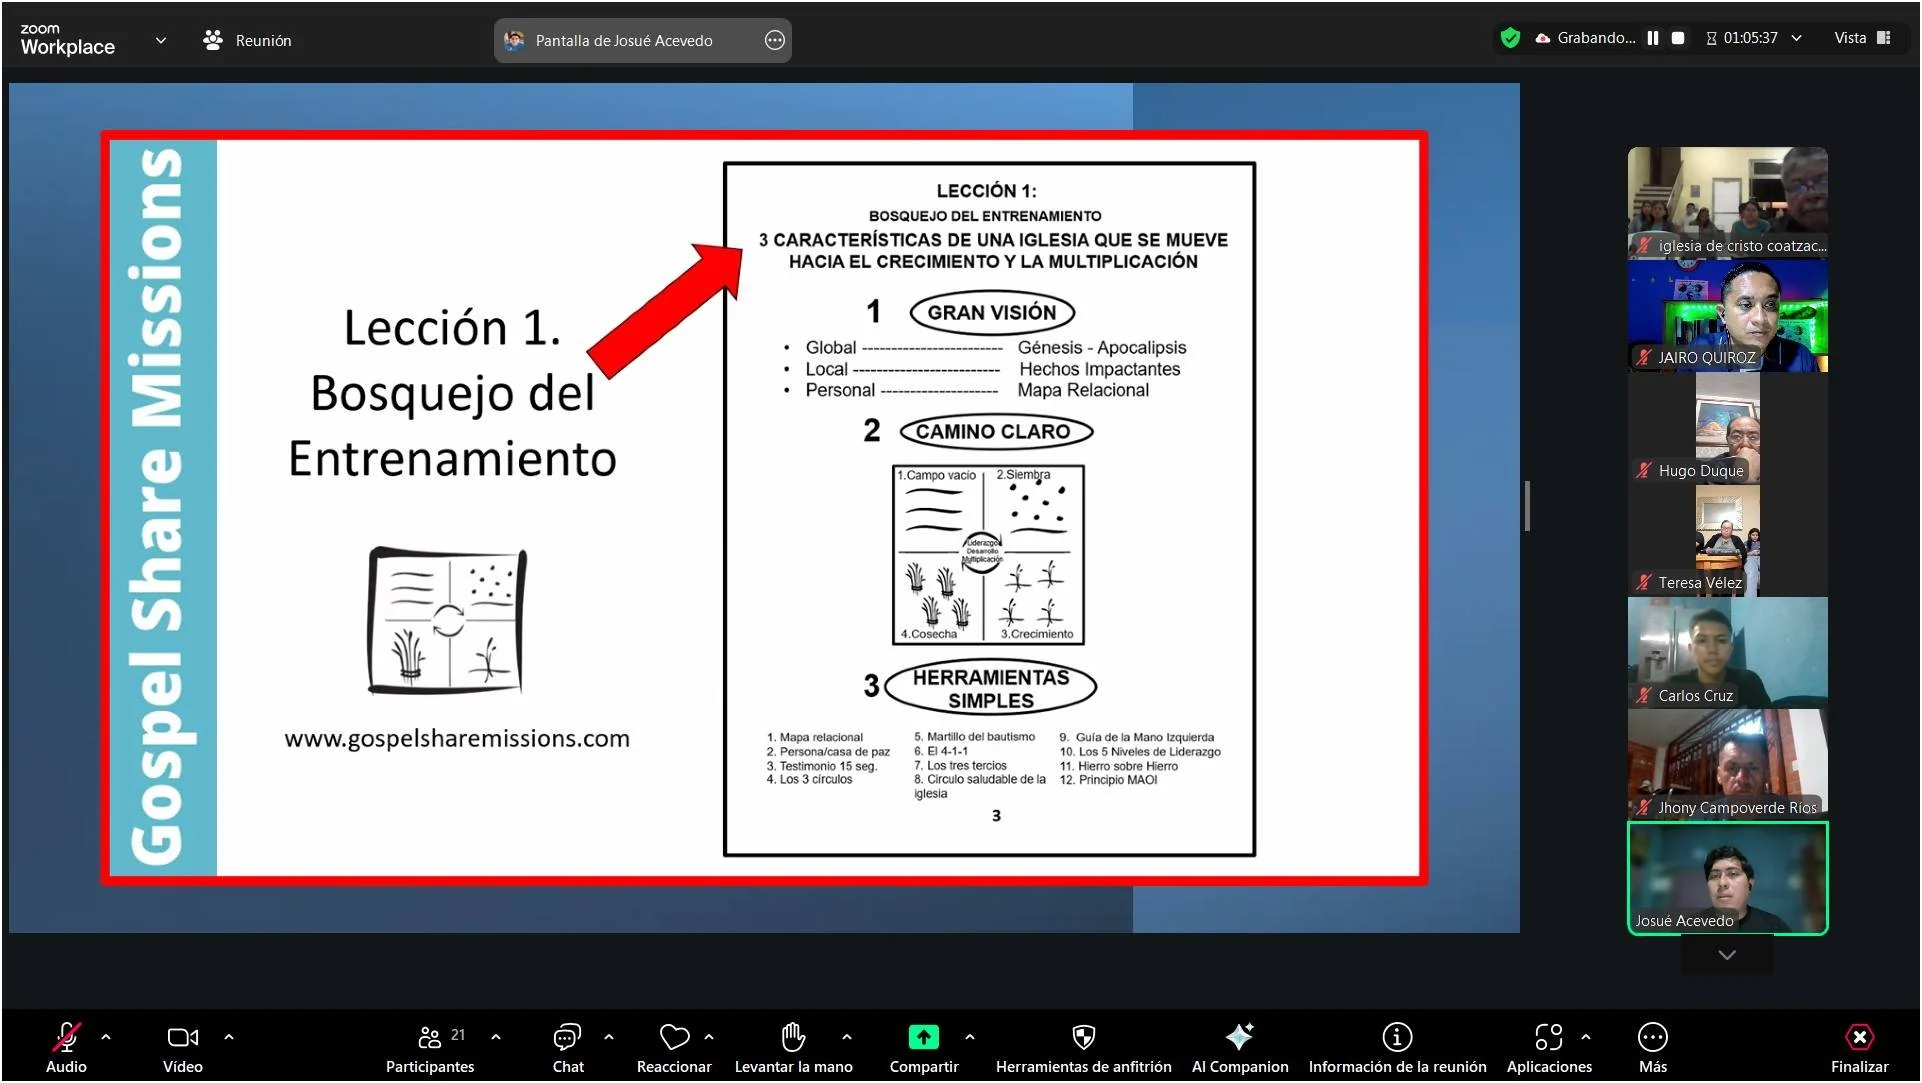The height and width of the screenshot is (1083, 1922).
Task: Stop the recording
Action: click(1679, 38)
